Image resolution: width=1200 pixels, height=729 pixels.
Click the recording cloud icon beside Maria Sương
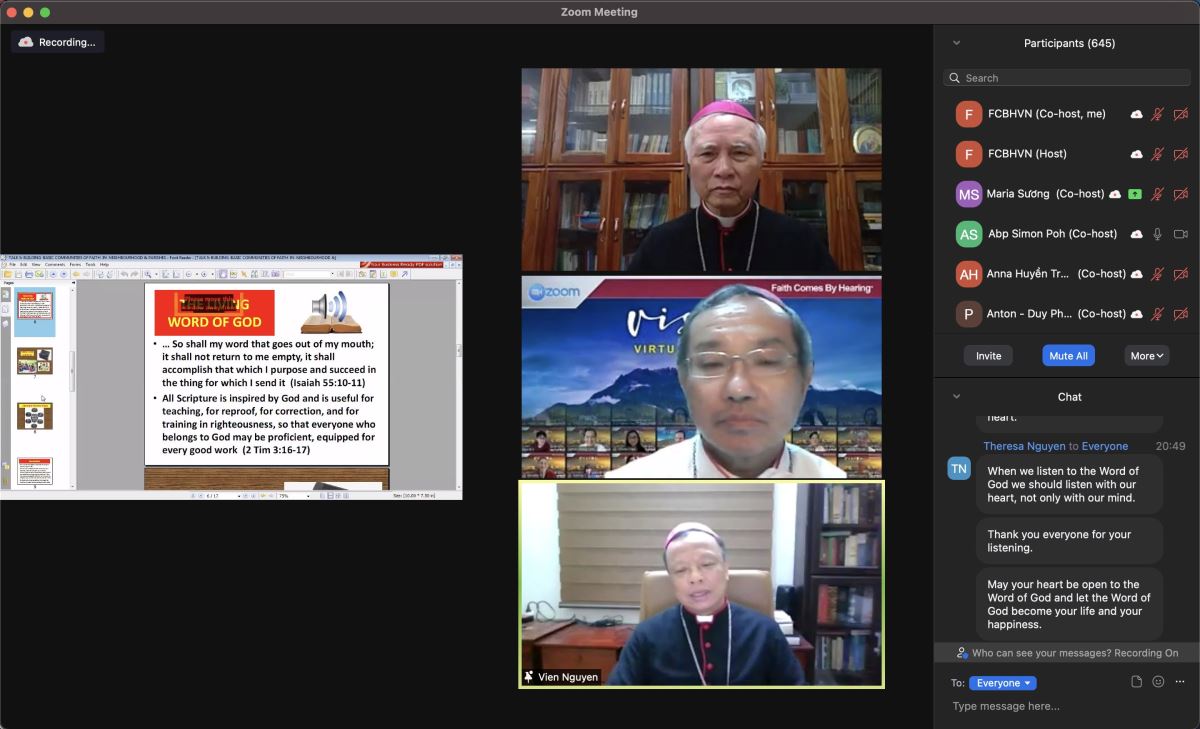click(1115, 194)
